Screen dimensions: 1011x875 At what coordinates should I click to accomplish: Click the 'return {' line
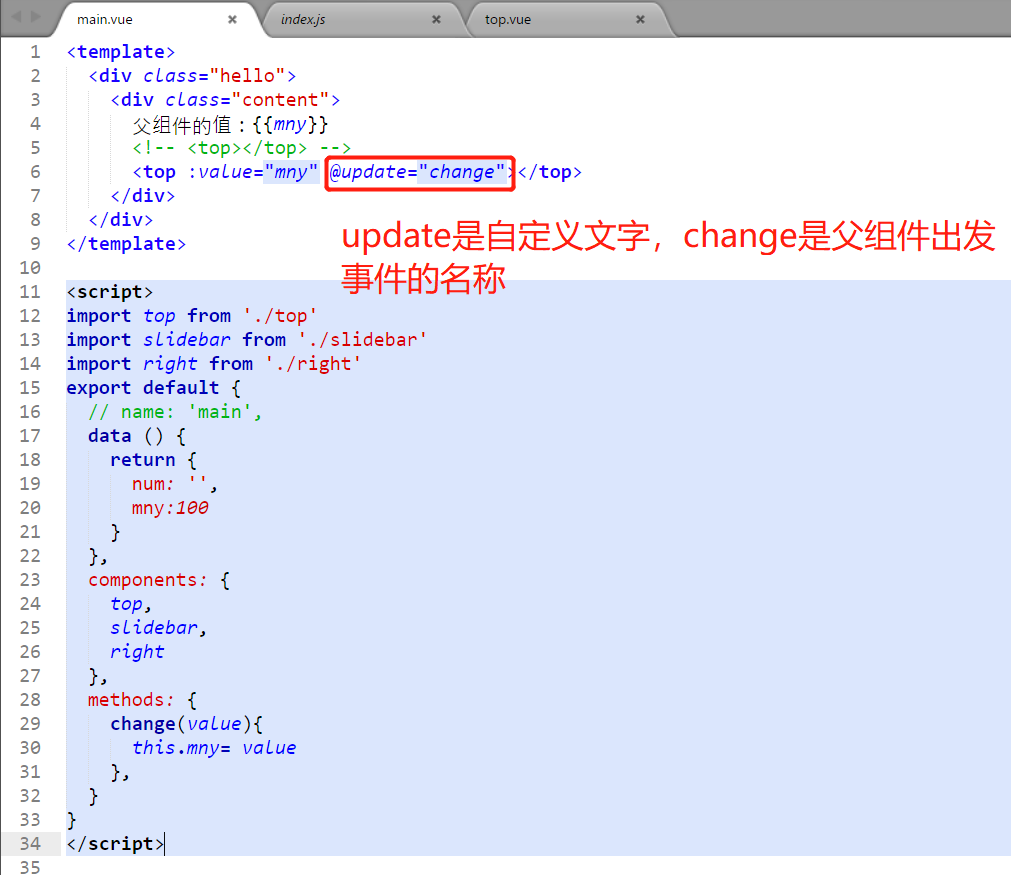pyautogui.click(x=153, y=459)
